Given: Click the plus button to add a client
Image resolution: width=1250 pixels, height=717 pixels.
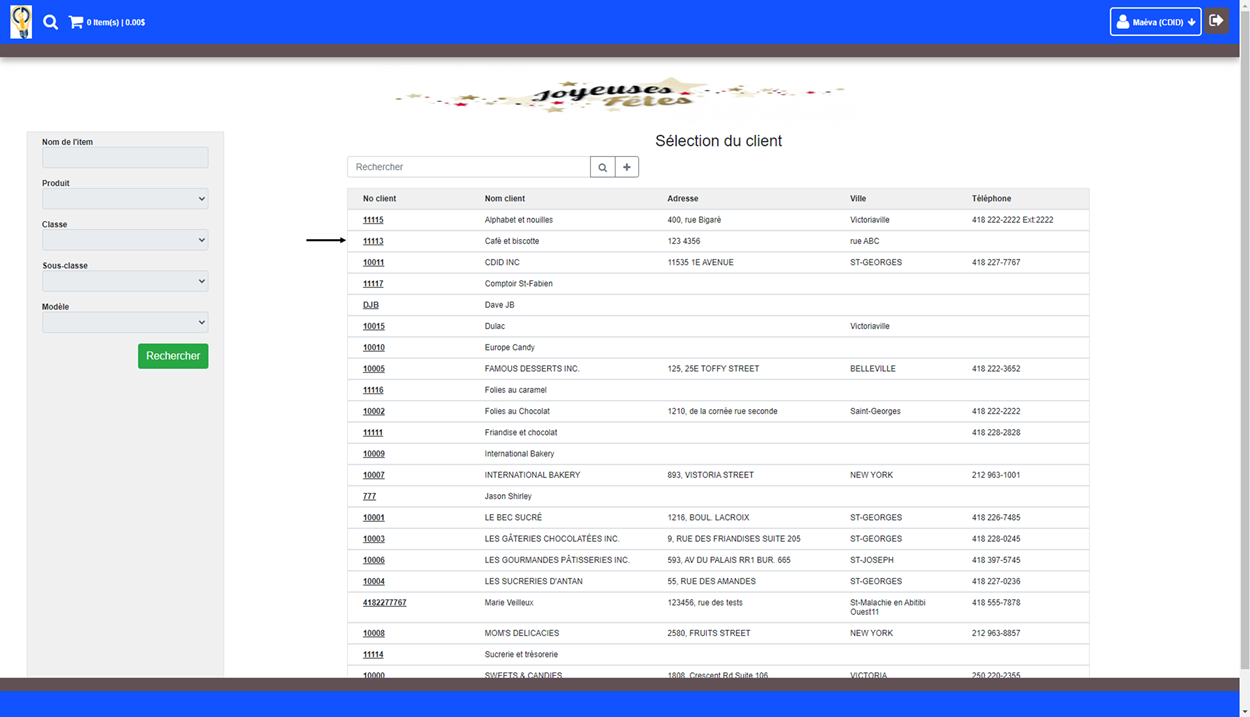Looking at the screenshot, I should point(626,166).
